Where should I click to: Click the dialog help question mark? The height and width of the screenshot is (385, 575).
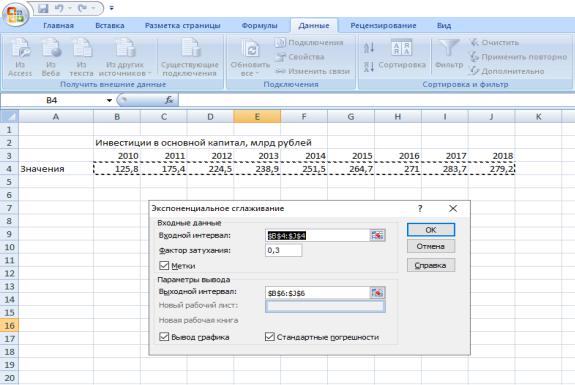[x=420, y=208]
